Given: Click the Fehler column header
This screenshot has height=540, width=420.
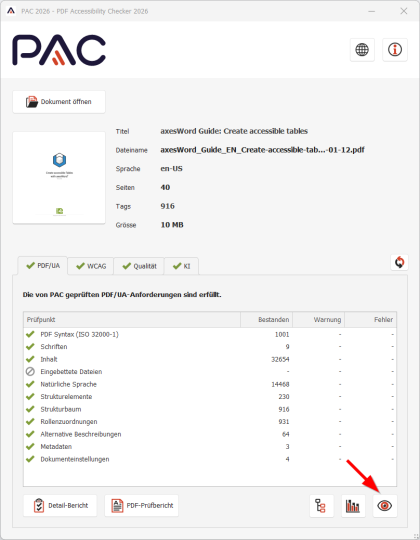Looking at the screenshot, I should pos(370,320).
